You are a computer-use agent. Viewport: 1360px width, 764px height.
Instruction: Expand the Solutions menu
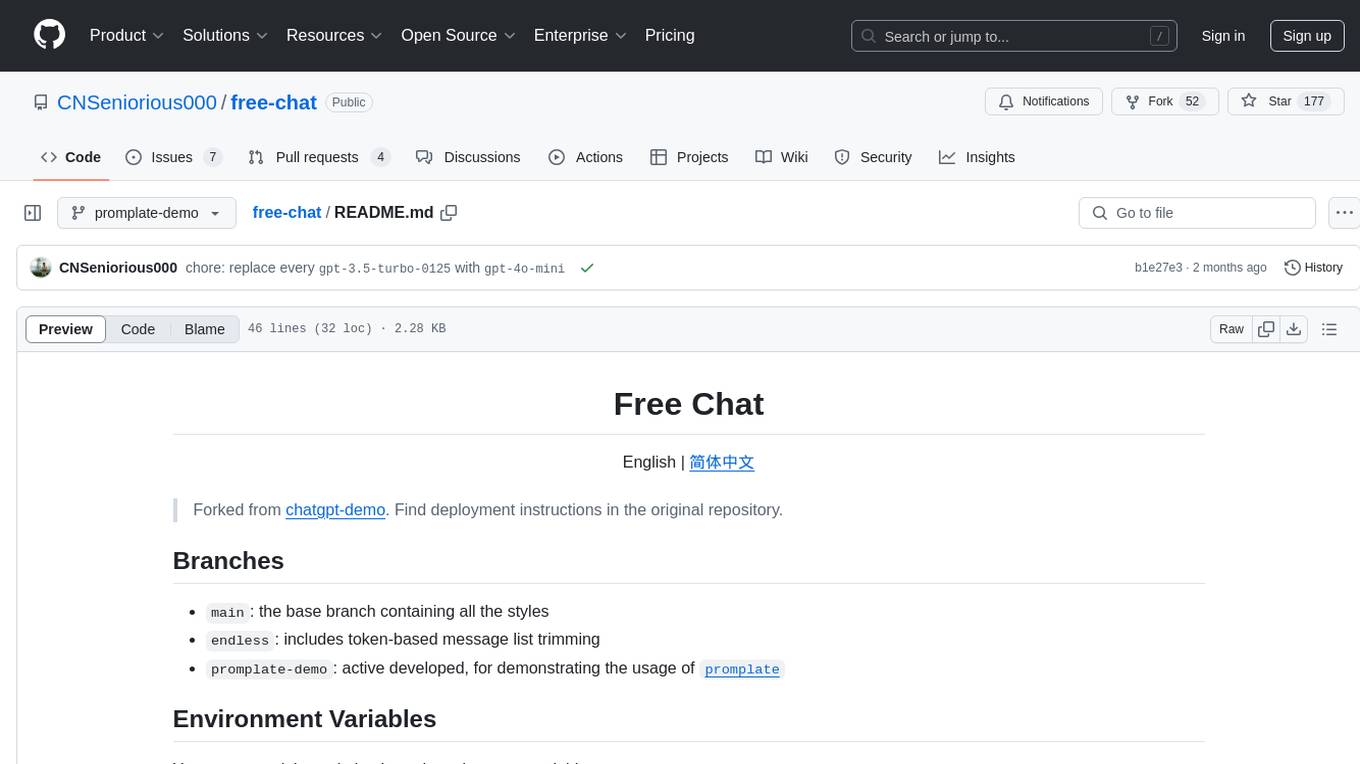point(225,35)
